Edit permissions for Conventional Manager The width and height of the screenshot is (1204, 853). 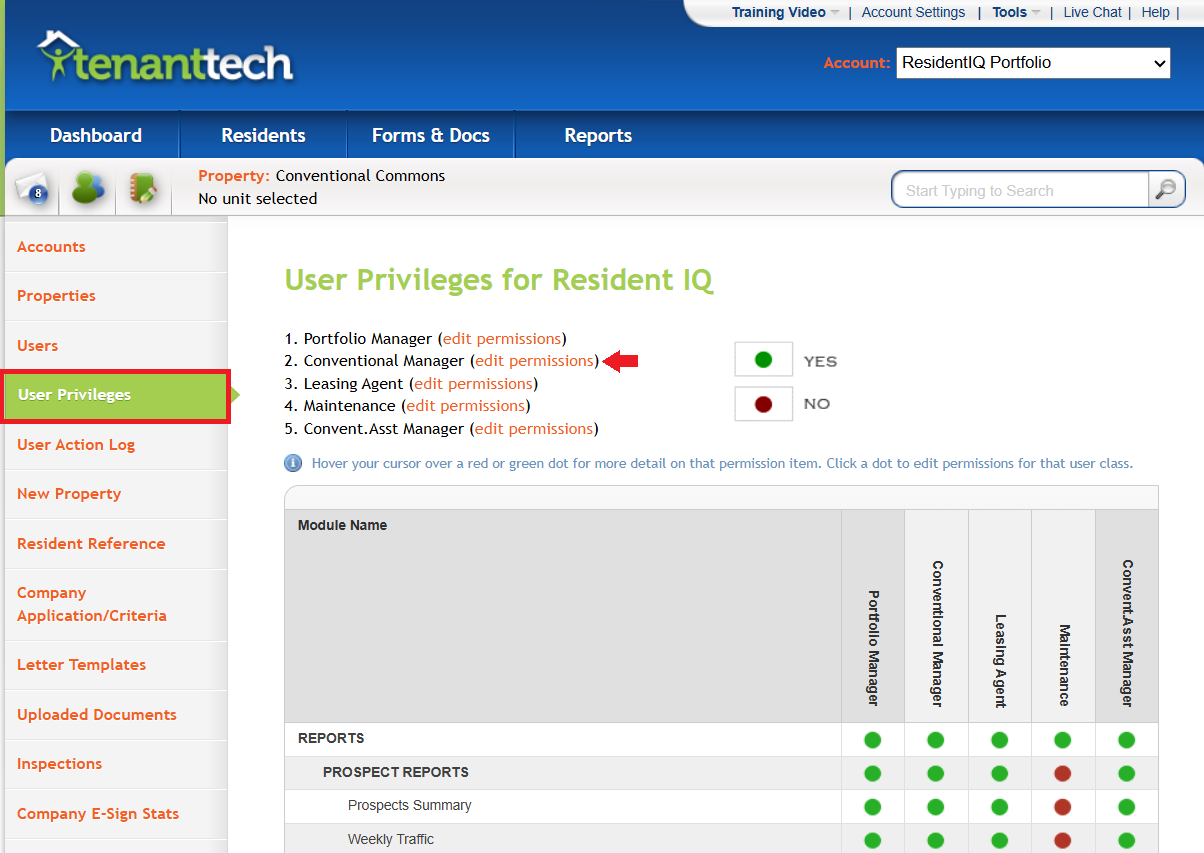tap(534, 361)
